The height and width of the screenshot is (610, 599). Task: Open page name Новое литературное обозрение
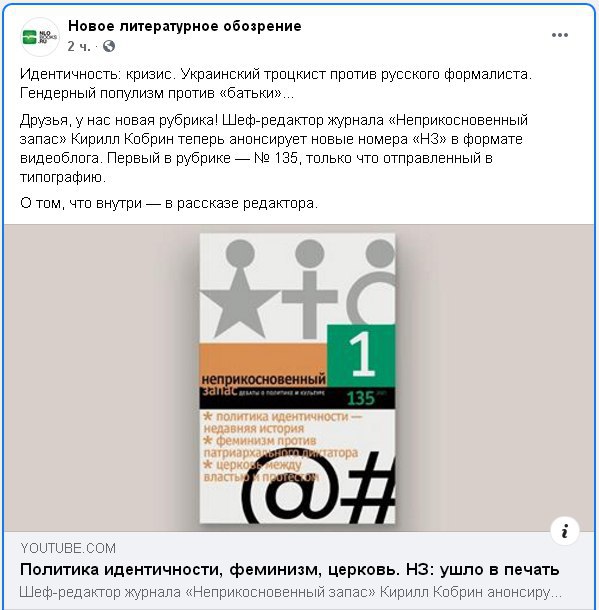185,26
